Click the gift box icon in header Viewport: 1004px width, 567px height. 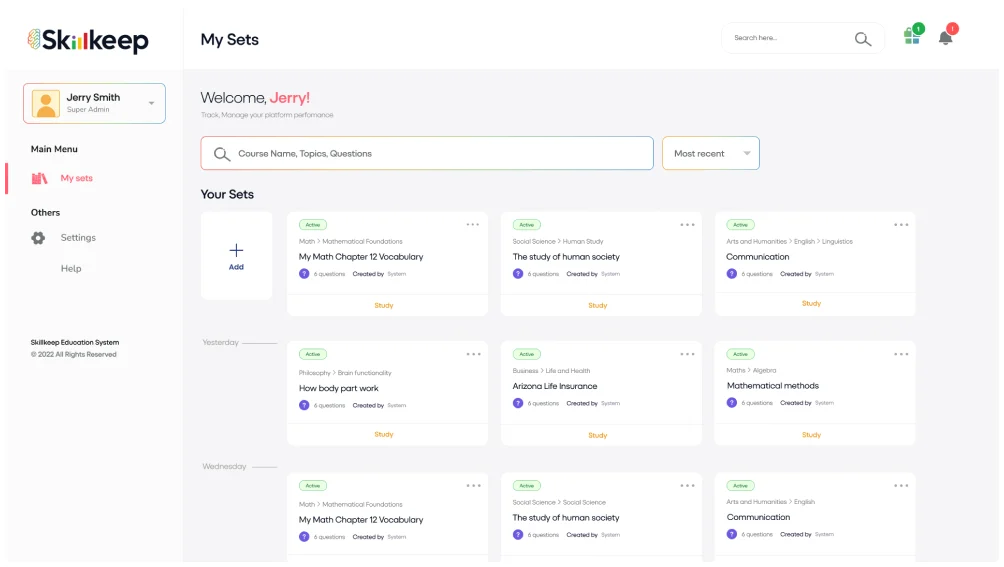point(911,37)
